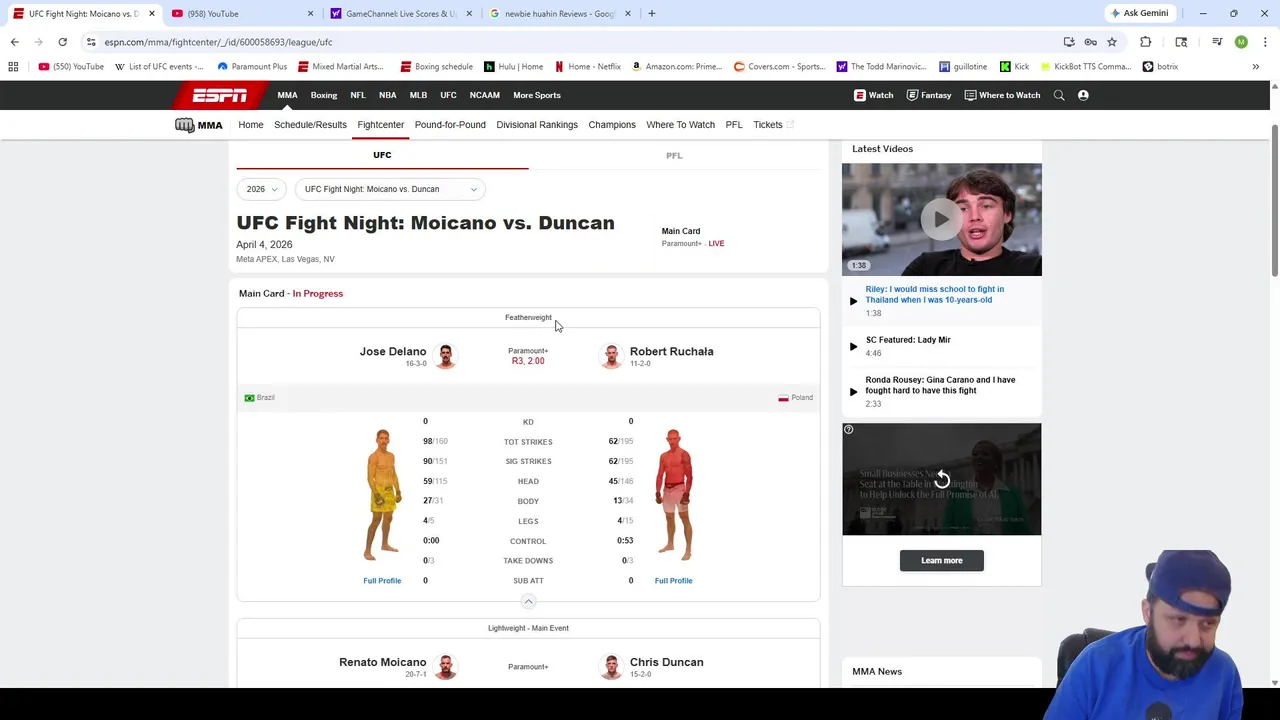This screenshot has width=1280, height=720.
Task: Reload the page
Action: click(x=62, y=42)
